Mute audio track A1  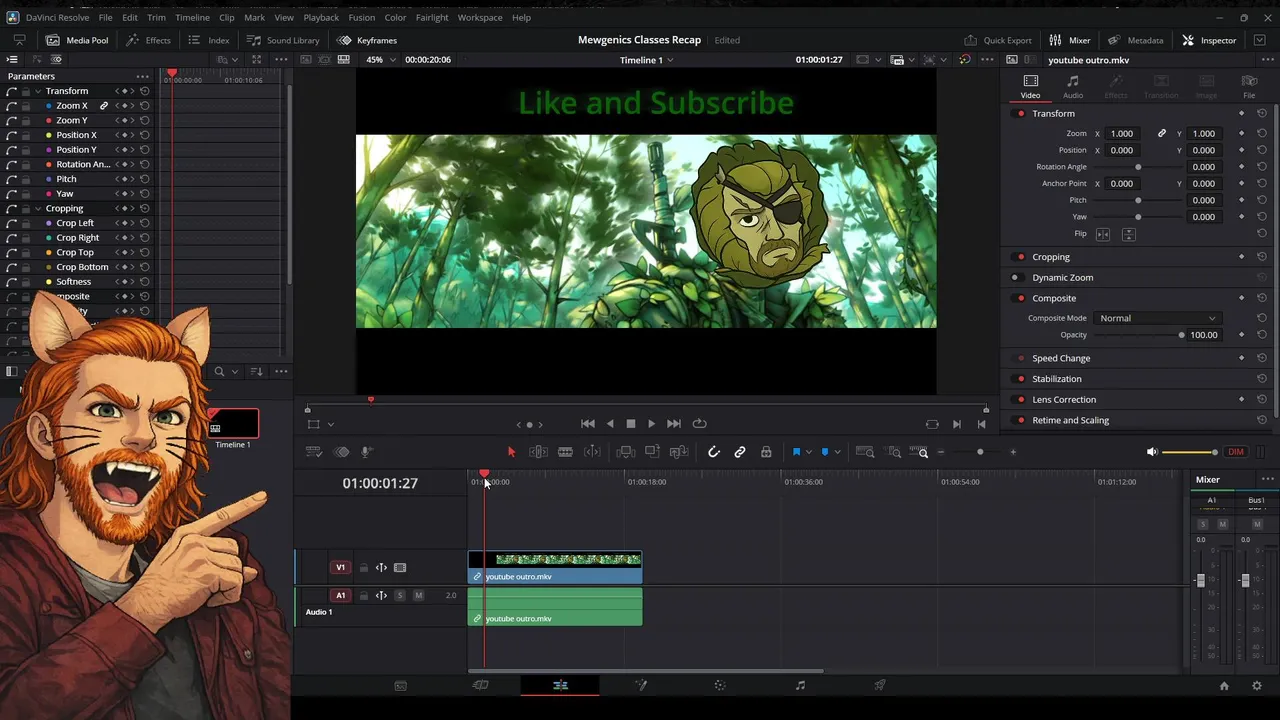pos(418,596)
